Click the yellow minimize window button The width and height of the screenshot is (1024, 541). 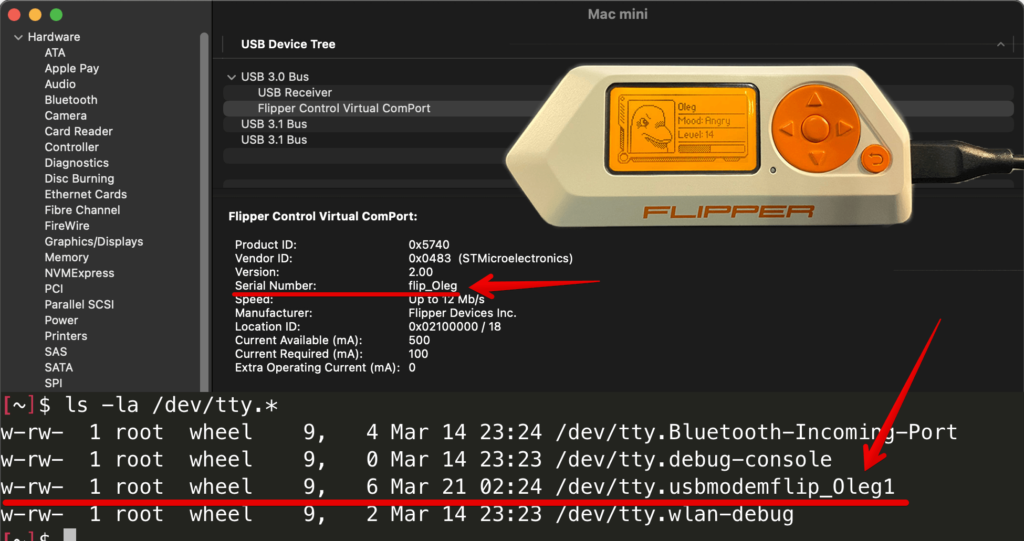(35, 14)
